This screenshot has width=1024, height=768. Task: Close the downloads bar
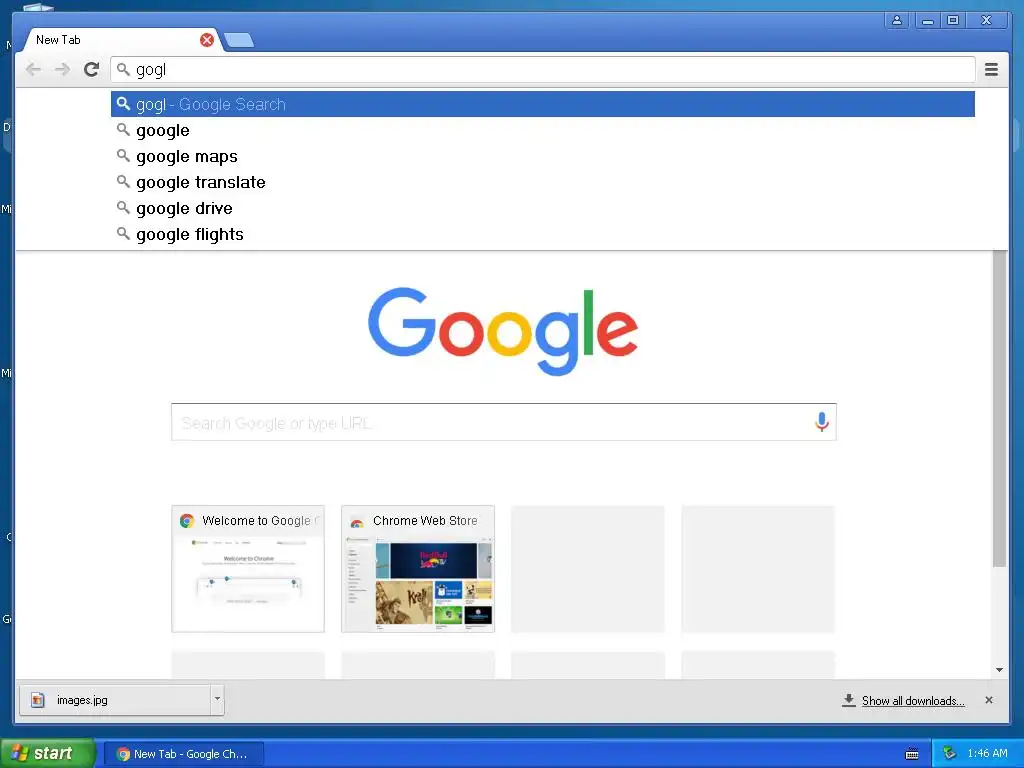pos(989,700)
